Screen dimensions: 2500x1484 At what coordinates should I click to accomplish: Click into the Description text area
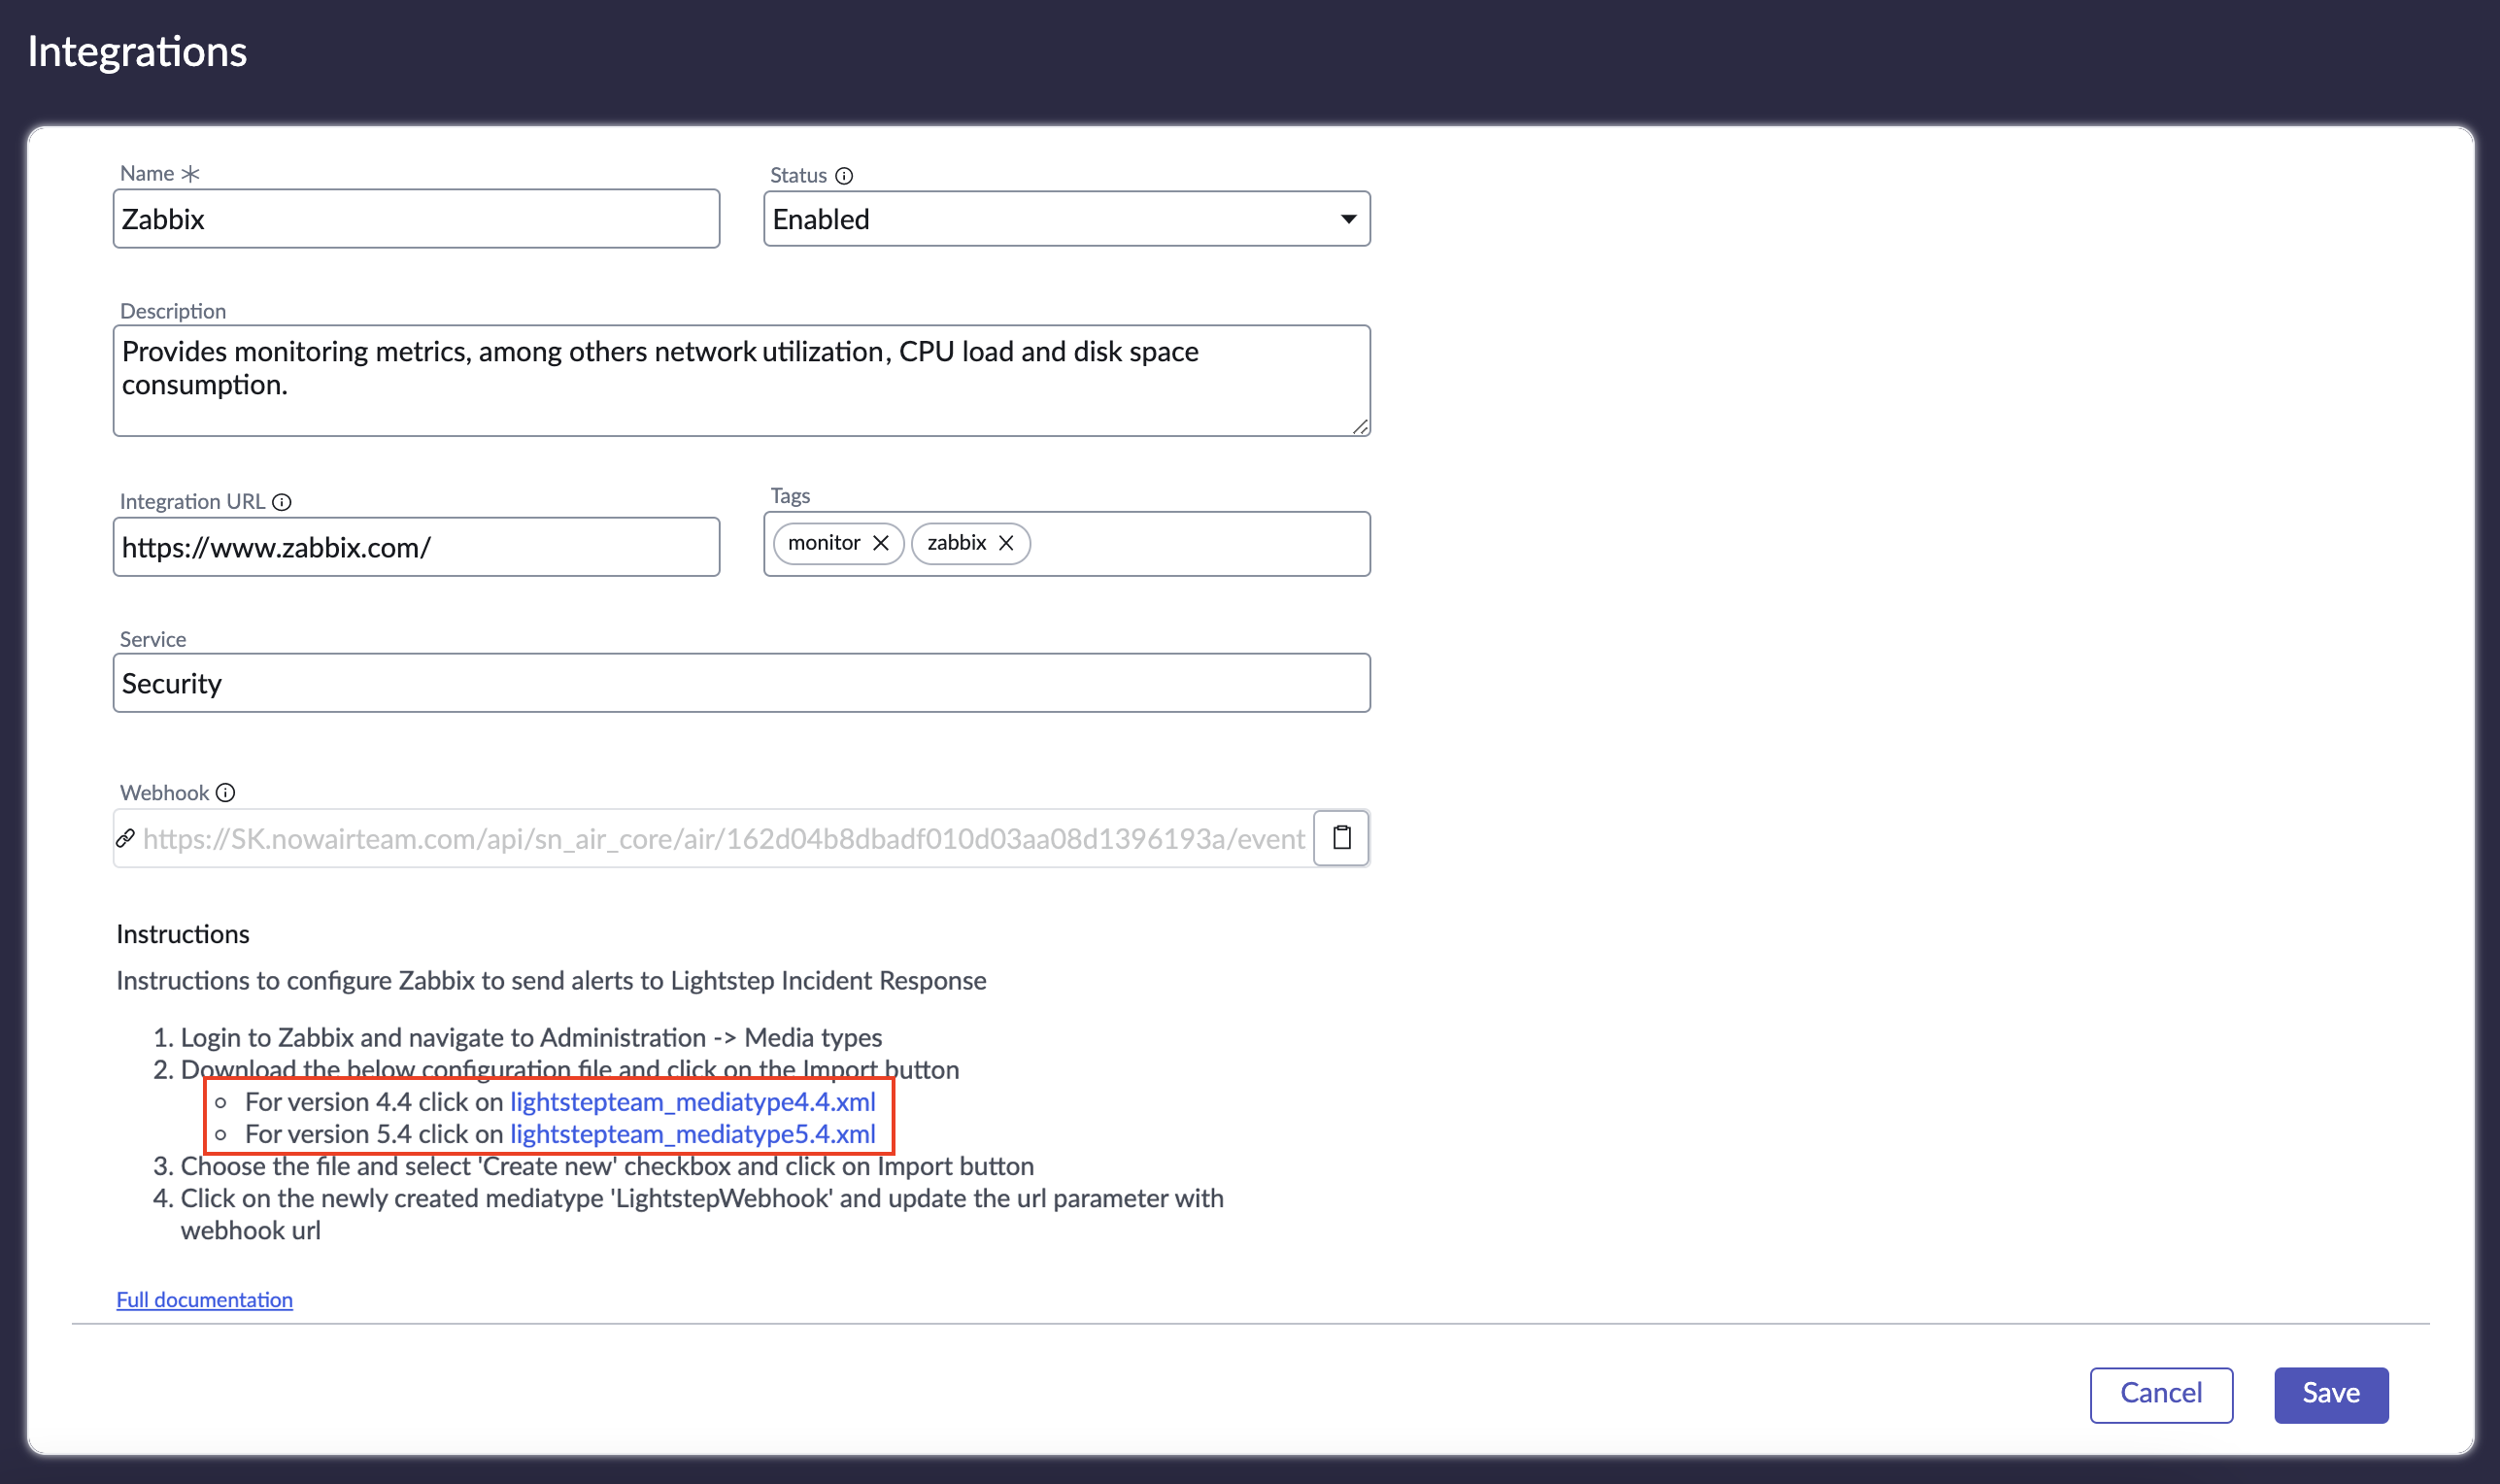[x=741, y=381]
